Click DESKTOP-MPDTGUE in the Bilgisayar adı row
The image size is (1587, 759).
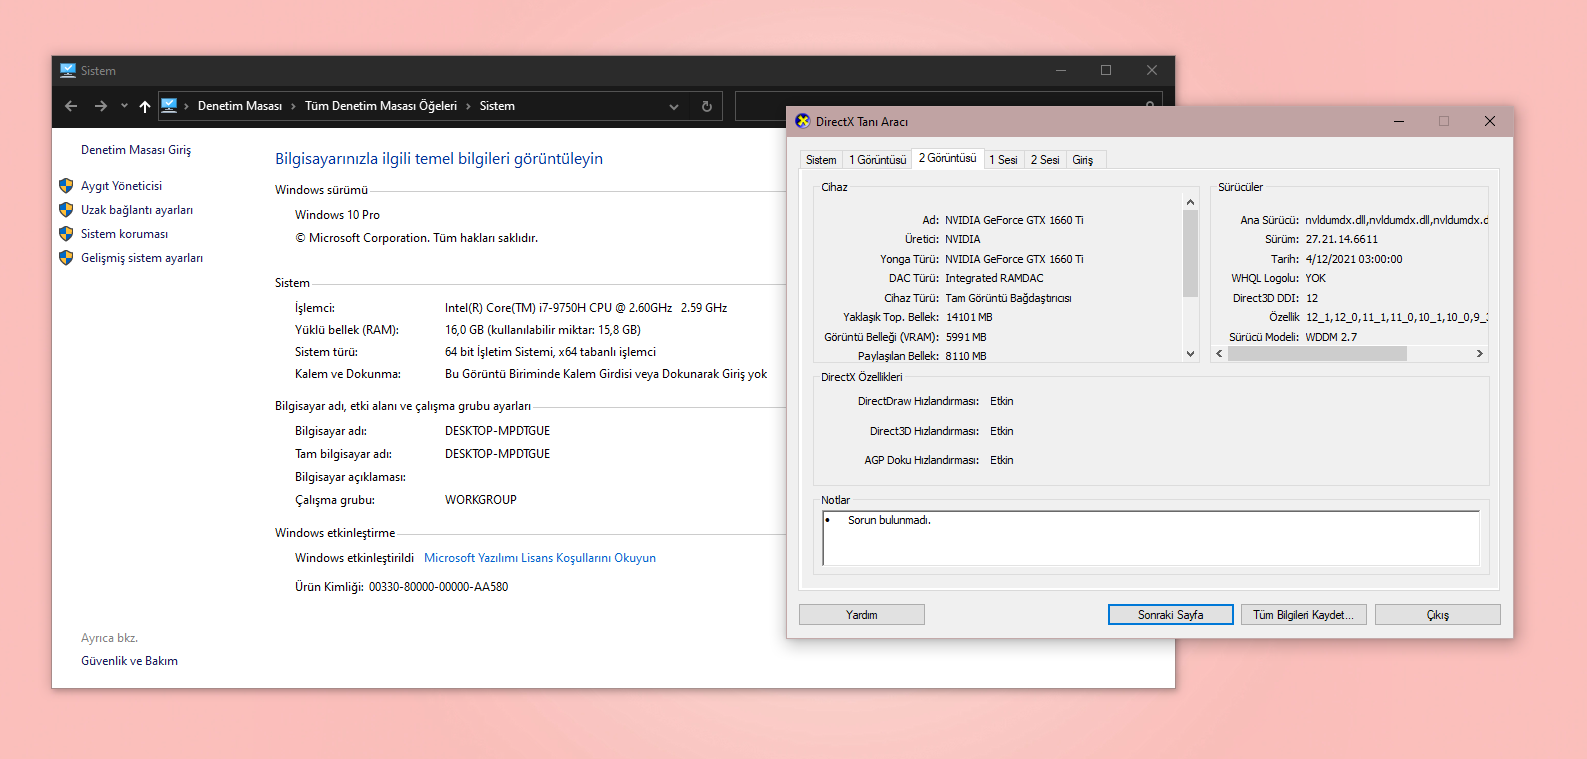(x=497, y=431)
